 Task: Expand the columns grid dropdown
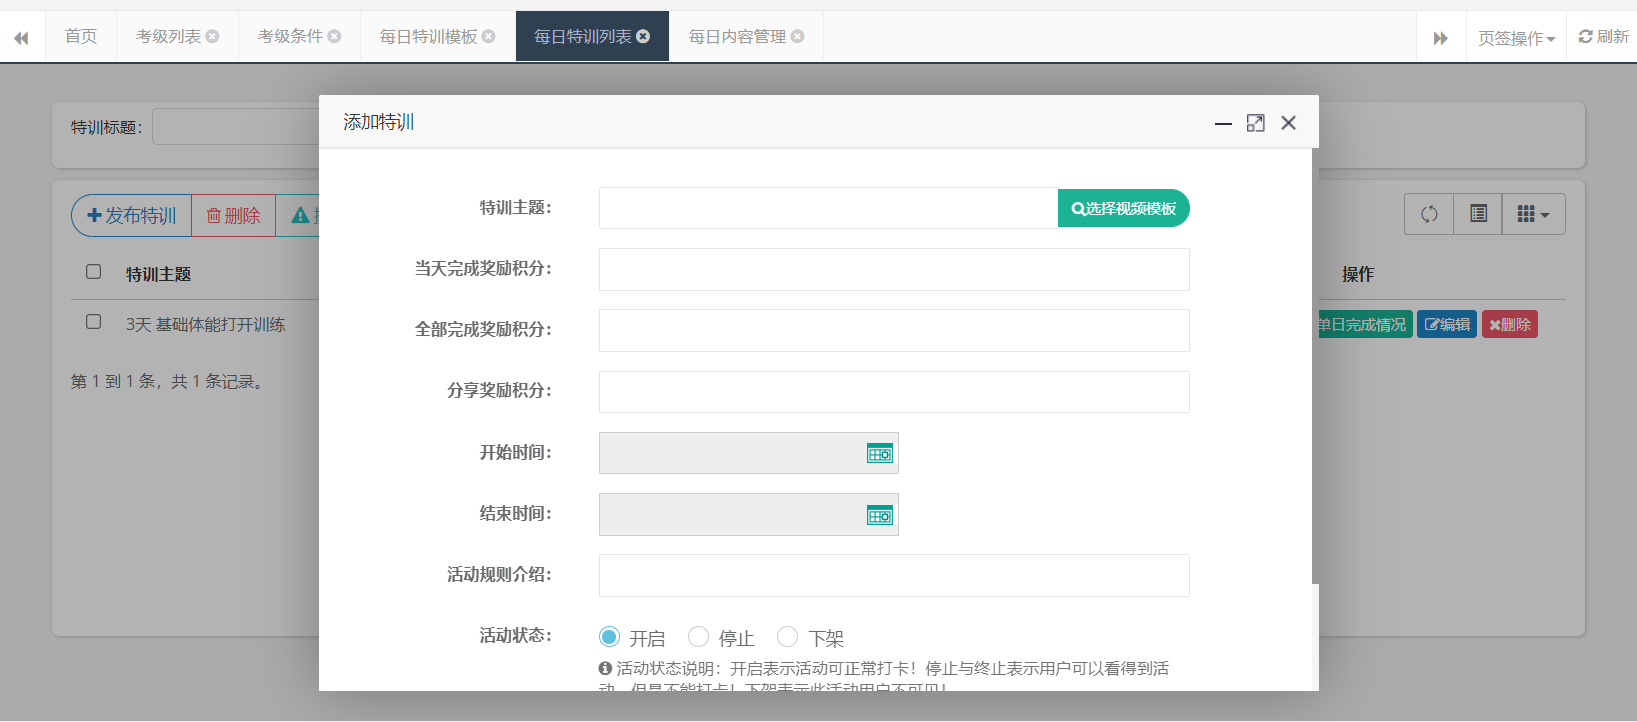[1533, 214]
